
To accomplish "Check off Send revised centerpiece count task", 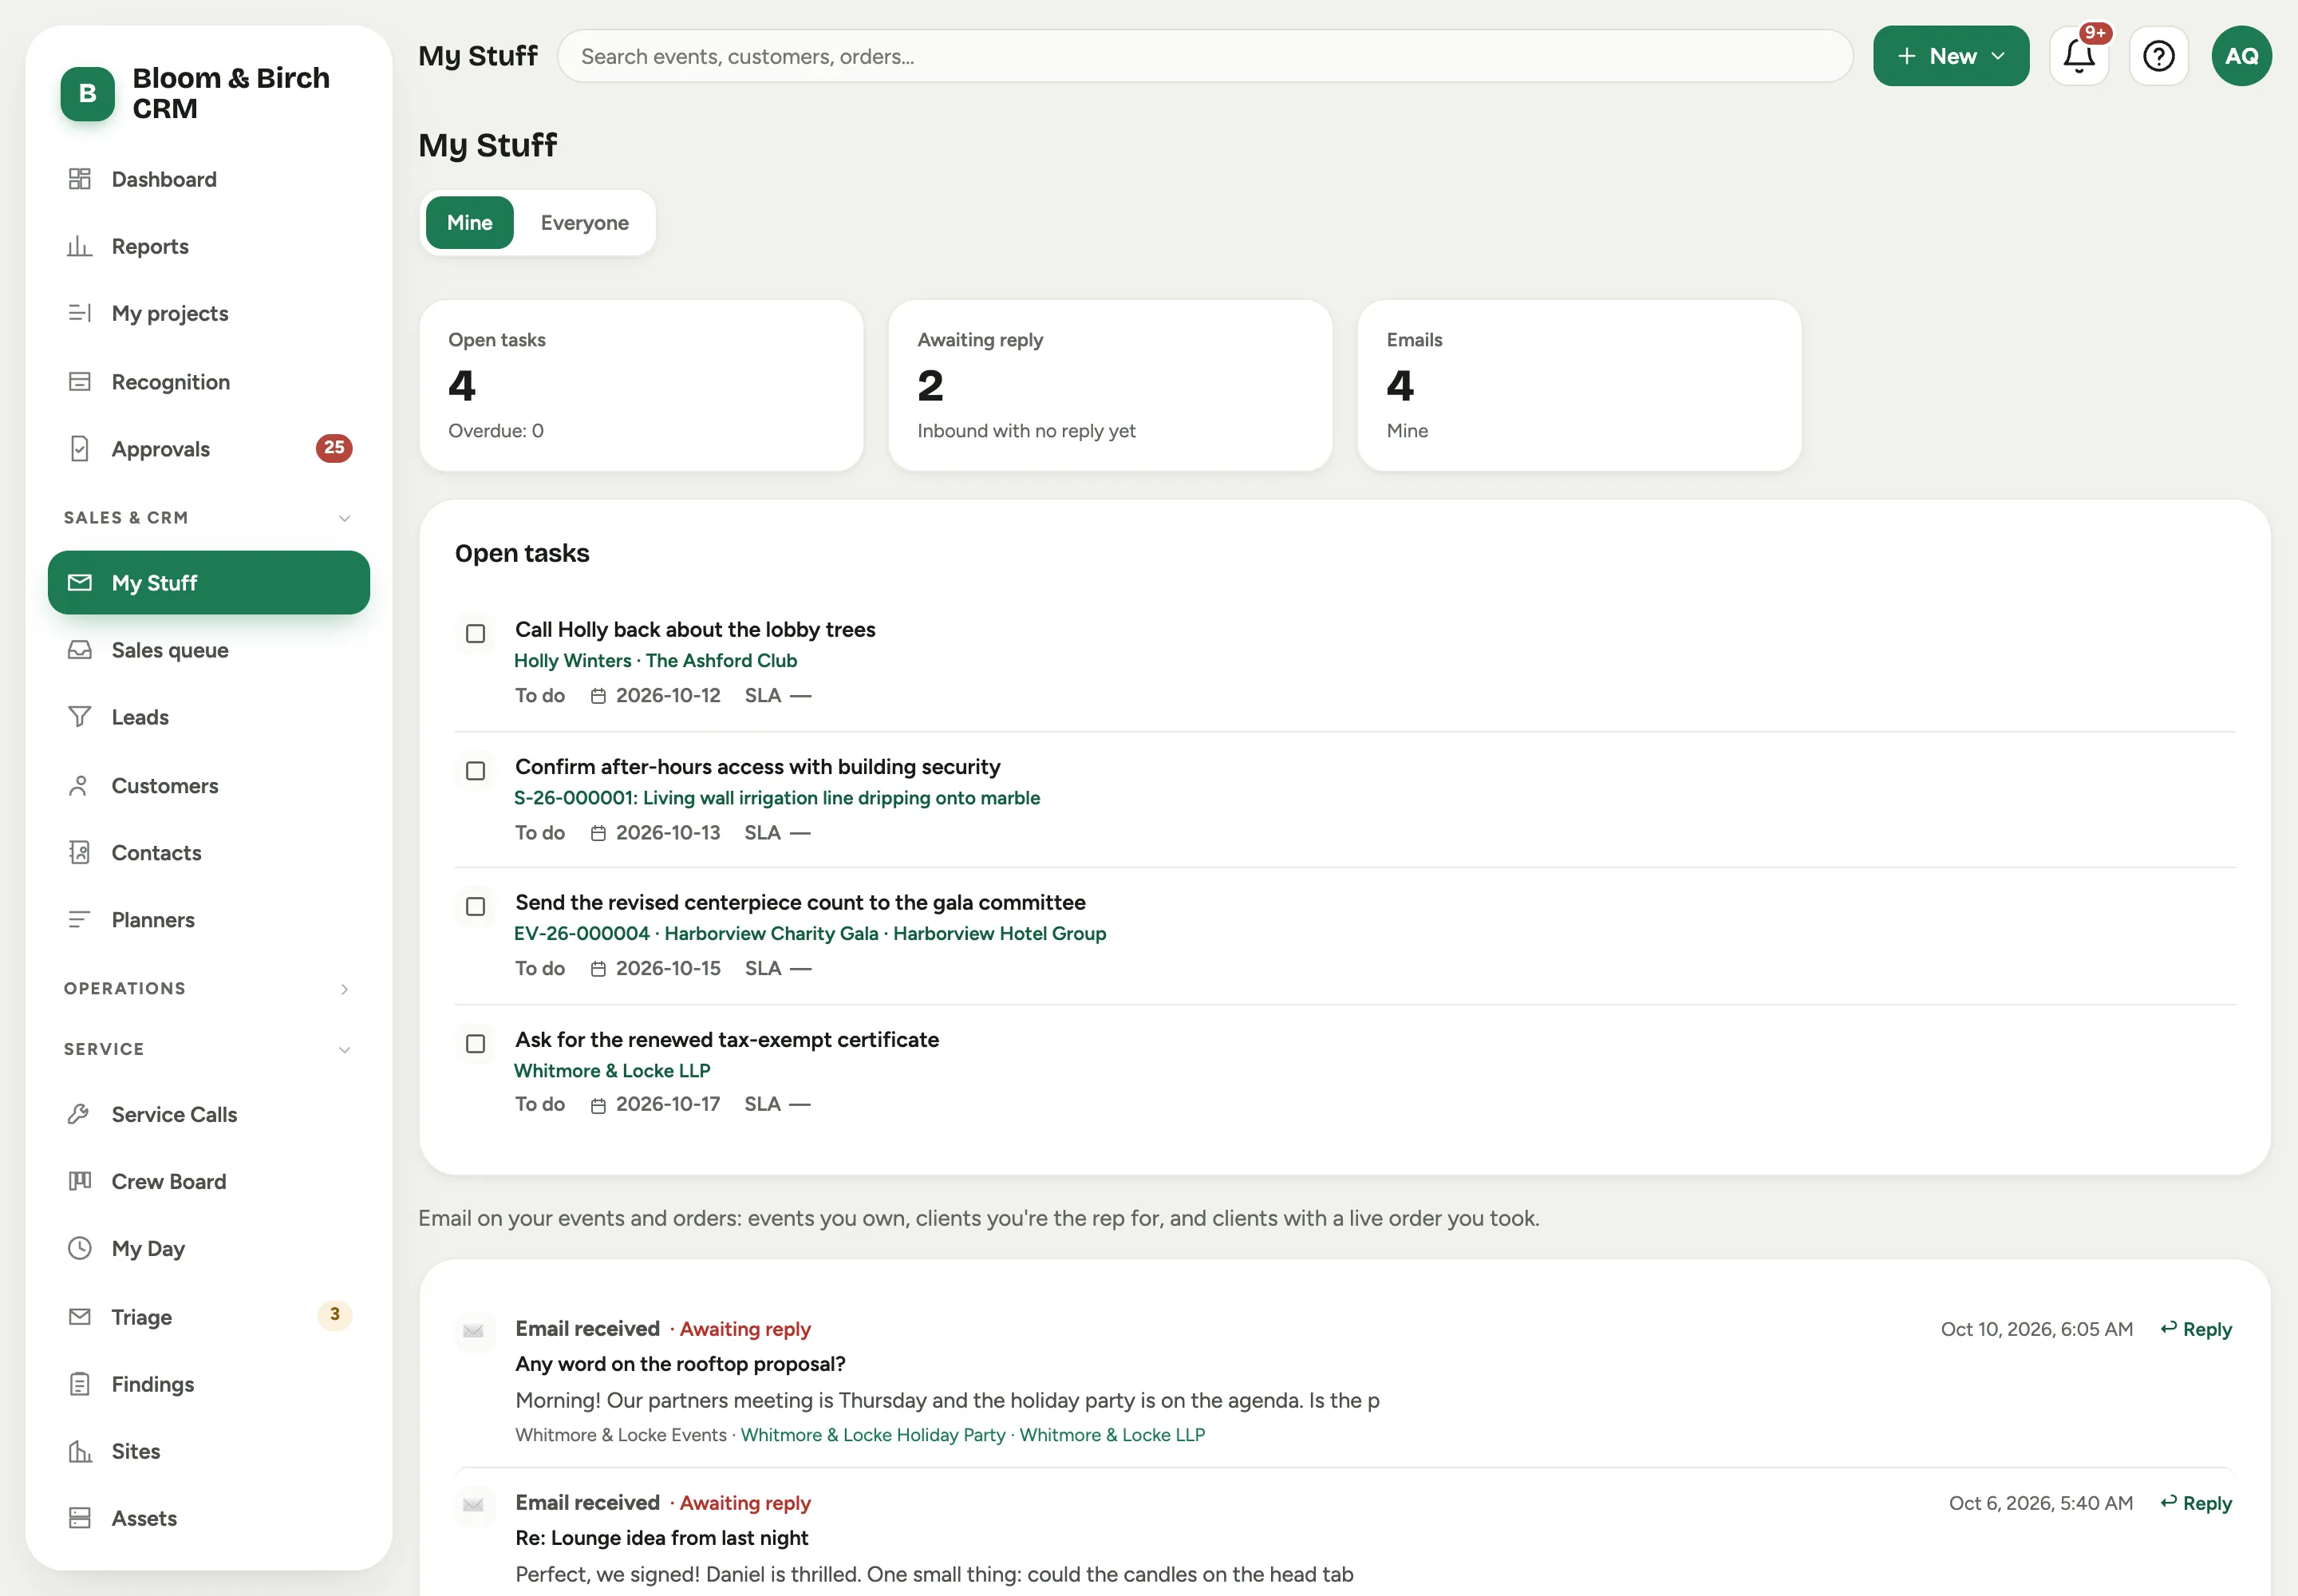I will (x=476, y=906).
